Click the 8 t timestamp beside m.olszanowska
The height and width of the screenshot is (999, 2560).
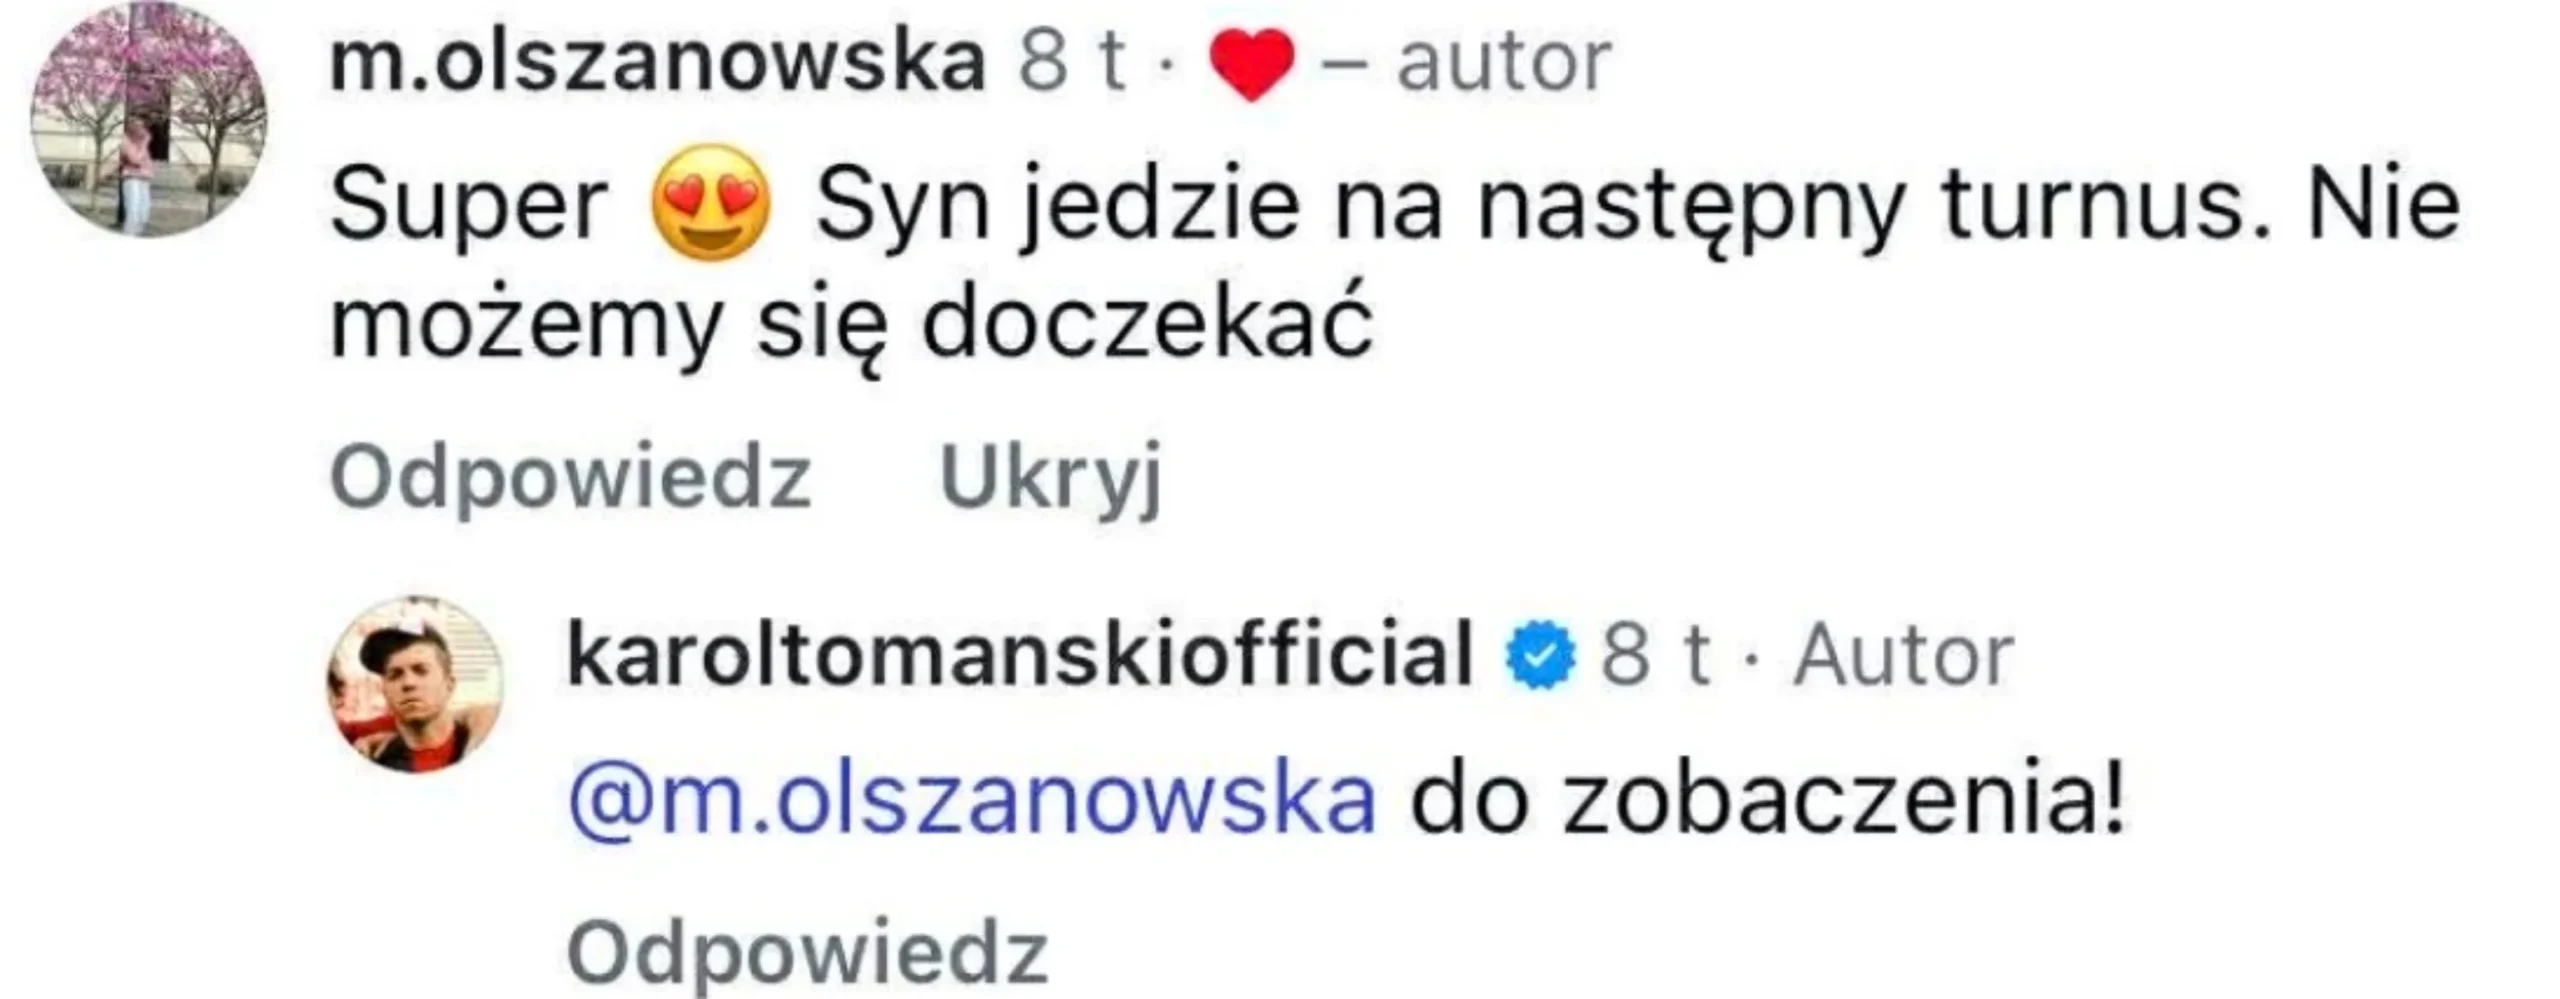click(1072, 62)
